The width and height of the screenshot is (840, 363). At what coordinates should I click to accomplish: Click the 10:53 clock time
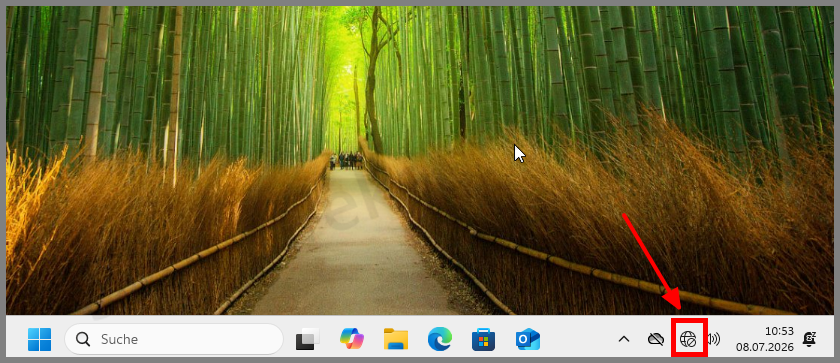pos(779,331)
